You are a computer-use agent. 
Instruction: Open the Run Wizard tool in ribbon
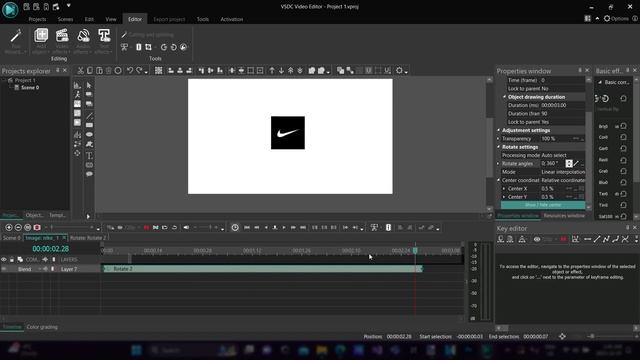point(16,41)
